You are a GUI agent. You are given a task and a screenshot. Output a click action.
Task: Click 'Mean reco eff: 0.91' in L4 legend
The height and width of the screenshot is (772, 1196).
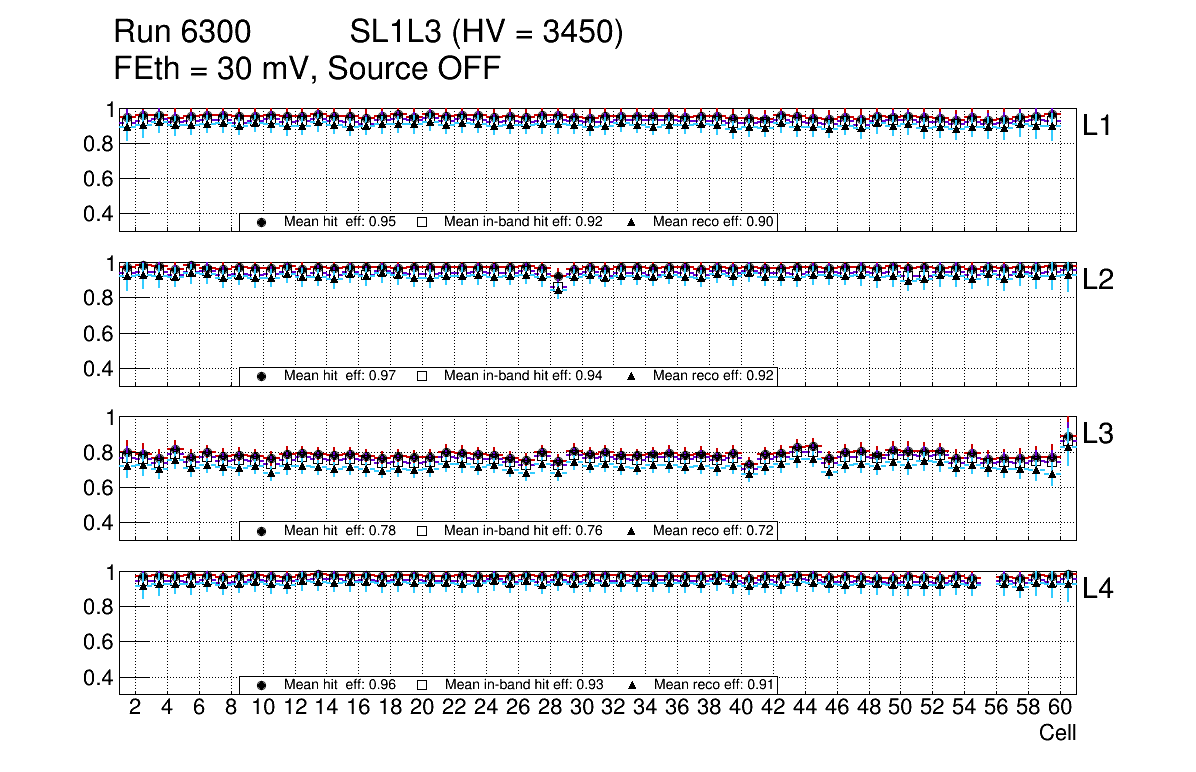tap(714, 685)
